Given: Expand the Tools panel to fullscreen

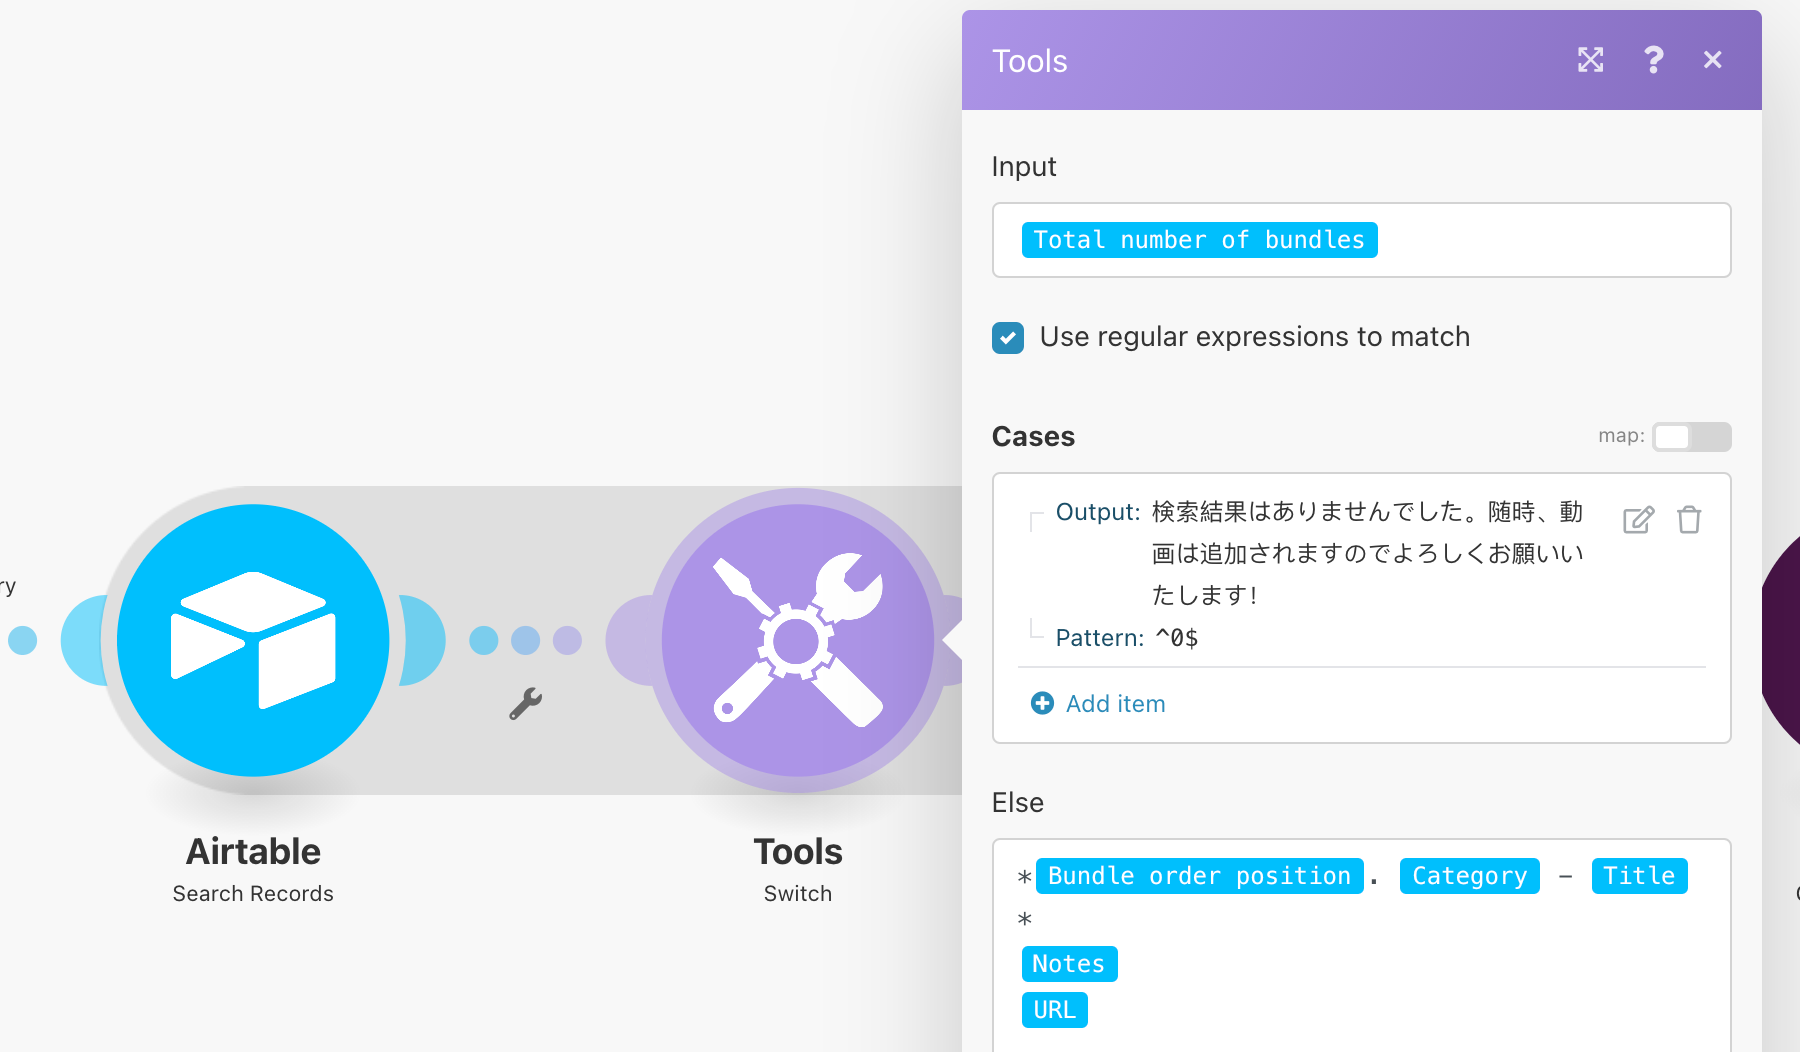Looking at the screenshot, I should 1590,60.
